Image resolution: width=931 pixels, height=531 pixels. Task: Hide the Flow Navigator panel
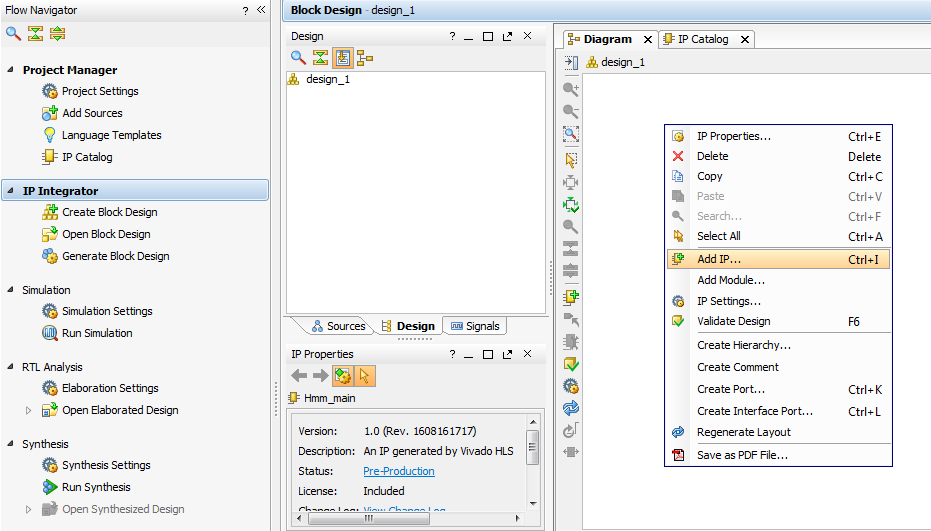tap(261, 10)
